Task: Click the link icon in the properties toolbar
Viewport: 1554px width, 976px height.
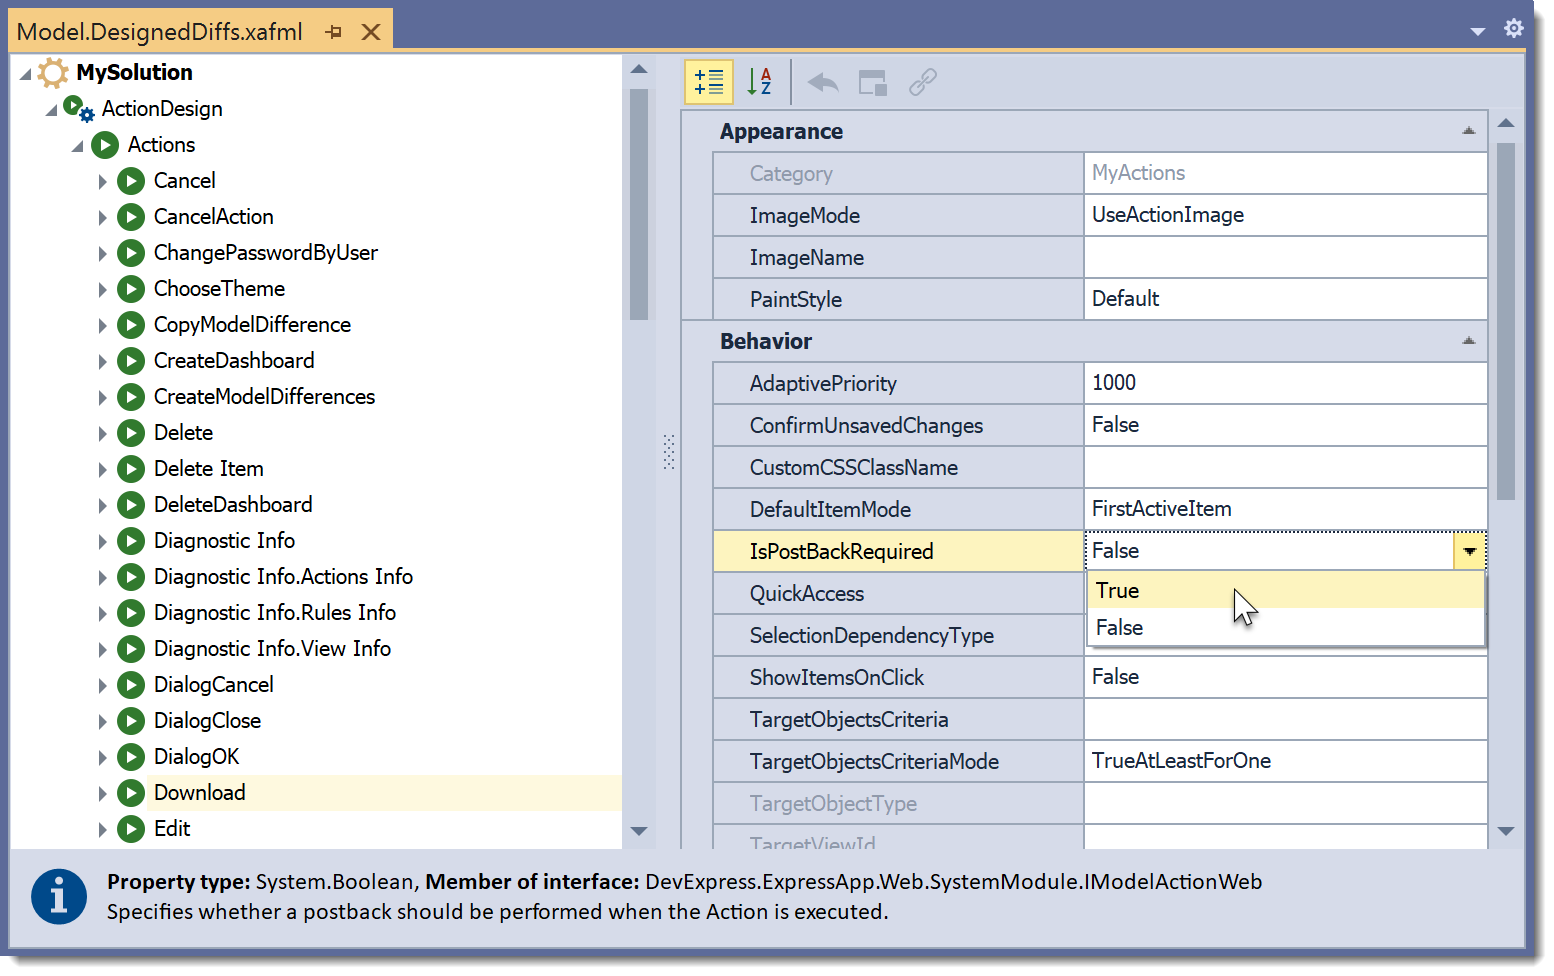Action: (x=922, y=82)
